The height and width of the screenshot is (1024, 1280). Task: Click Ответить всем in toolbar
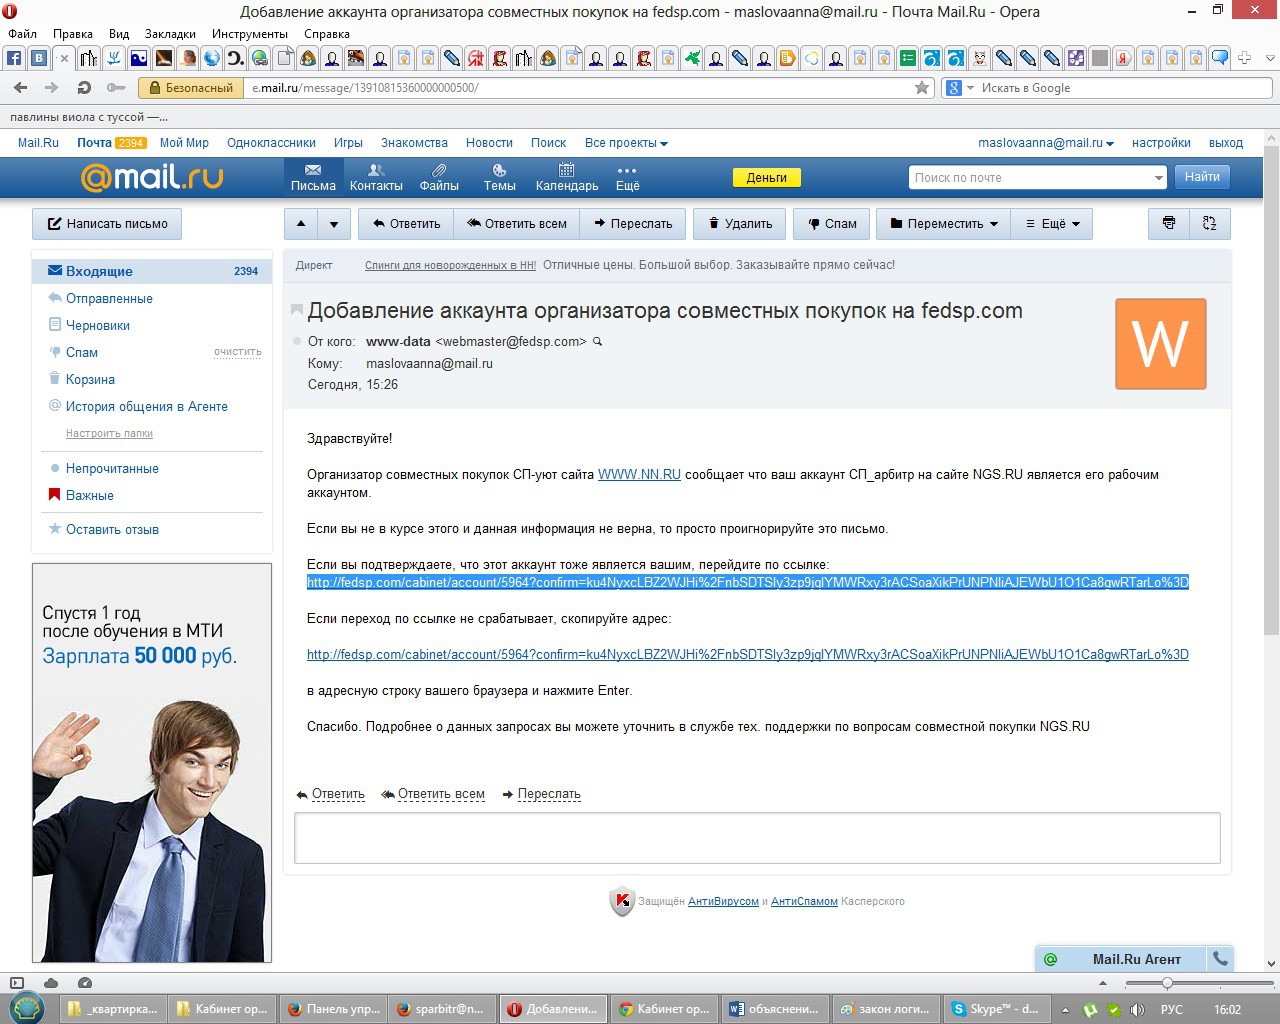point(517,224)
